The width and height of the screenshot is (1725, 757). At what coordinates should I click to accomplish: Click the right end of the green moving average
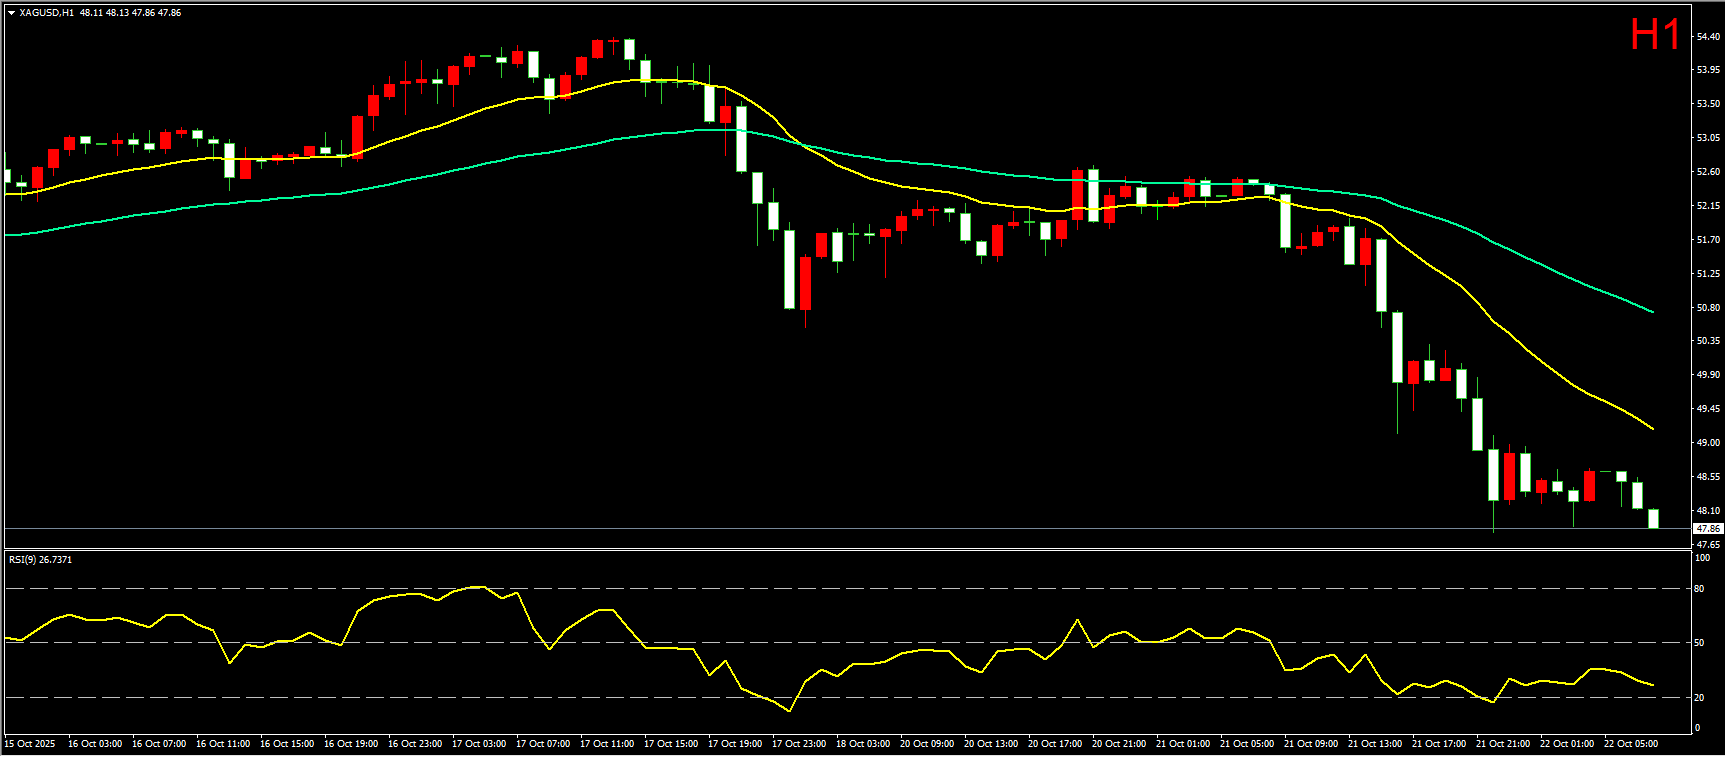click(1652, 312)
